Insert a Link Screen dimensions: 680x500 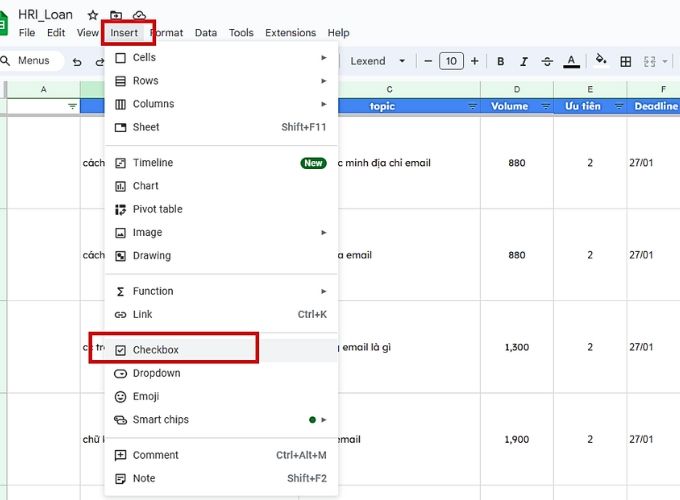tap(221, 314)
